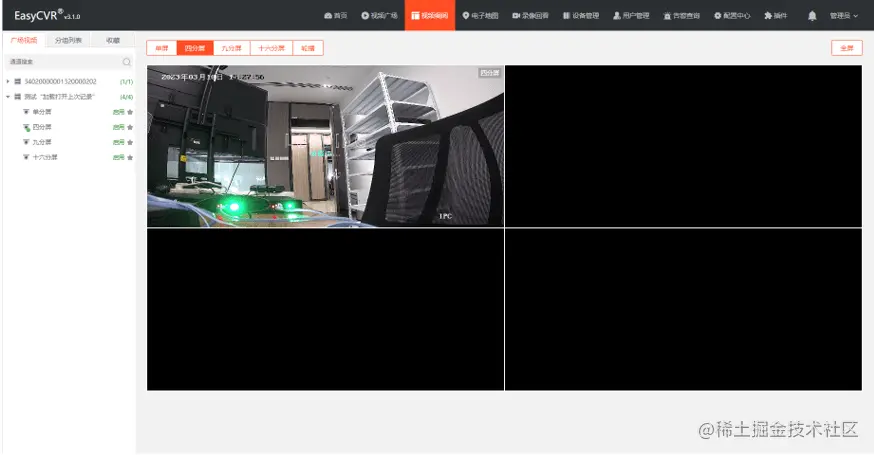874x455 pixels.
Task: Expand the 34020000001320000202 device node
Action: 8,81
